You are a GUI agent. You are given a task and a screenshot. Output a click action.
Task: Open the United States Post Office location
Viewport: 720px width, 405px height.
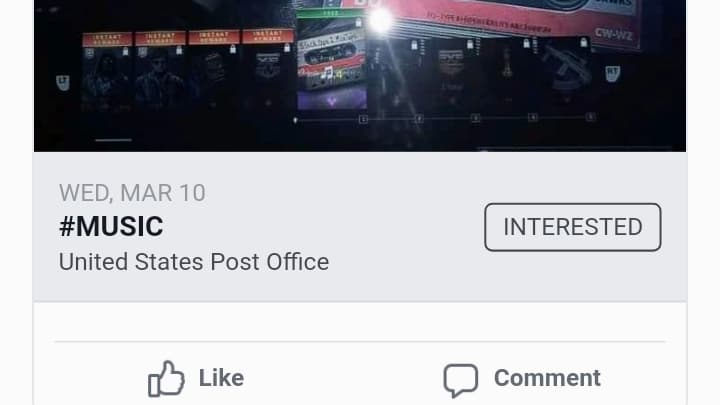click(x=194, y=262)
